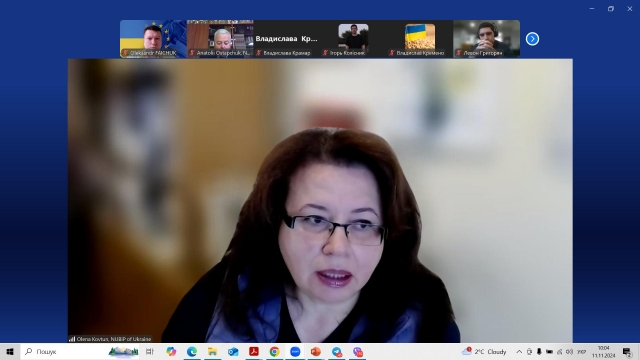Click the Zoom app icon in taskbar
640x360 pixels.
[x=295, y=351]
